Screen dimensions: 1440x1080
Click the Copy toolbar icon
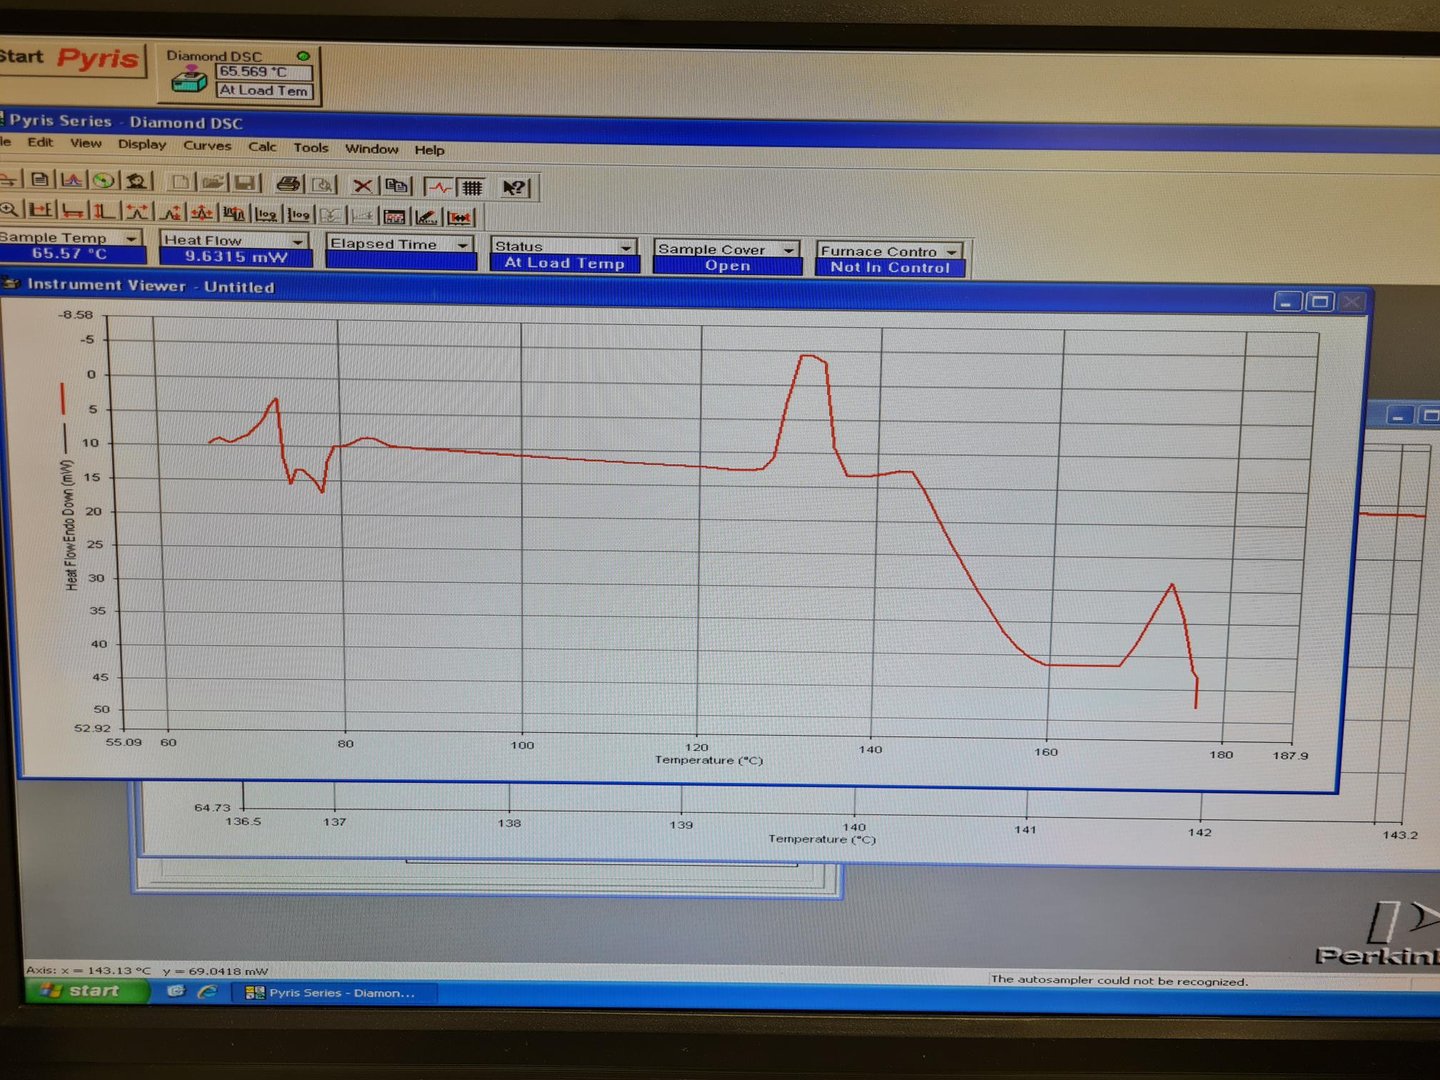pyautogui.click(x=397, y=185)
